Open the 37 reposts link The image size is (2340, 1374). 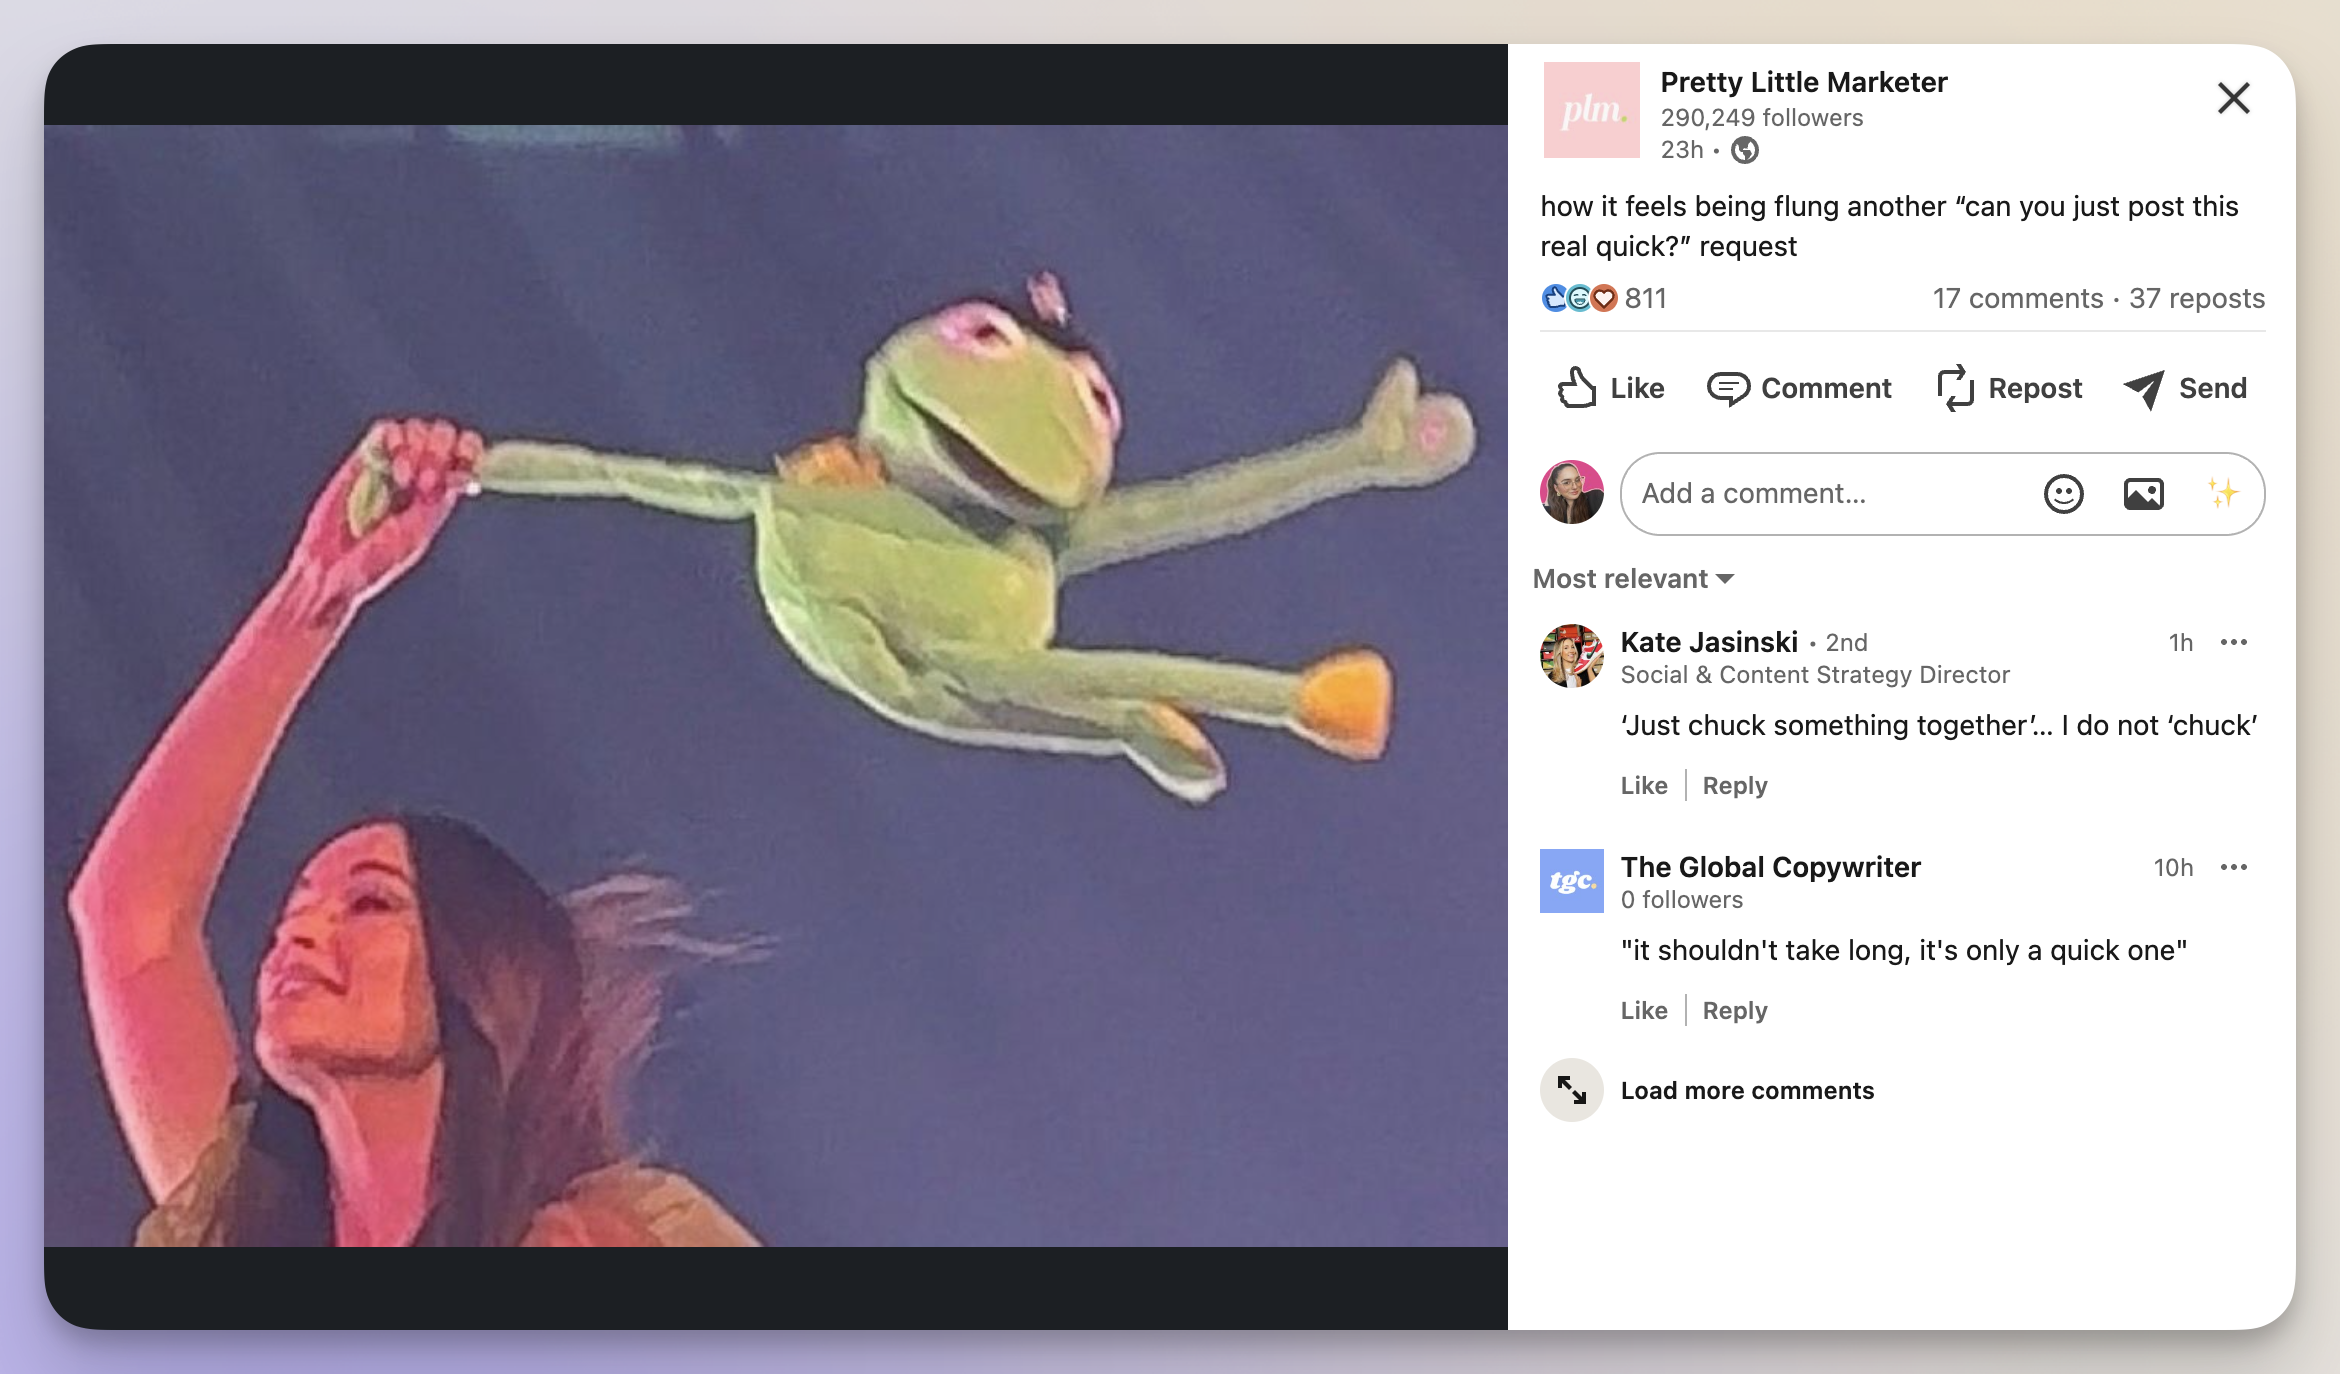click(2196, 298)
